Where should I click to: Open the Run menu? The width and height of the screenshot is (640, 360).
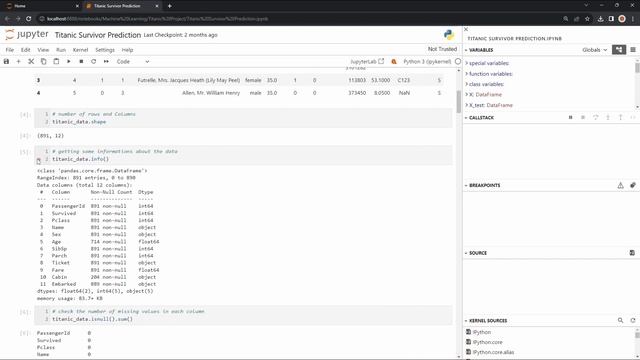coord(61,50)
